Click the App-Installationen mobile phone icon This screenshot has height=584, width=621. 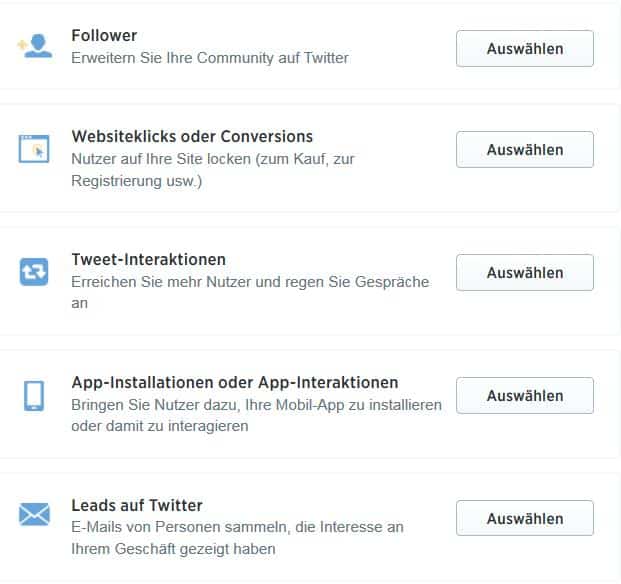click(x=34, y=395)
